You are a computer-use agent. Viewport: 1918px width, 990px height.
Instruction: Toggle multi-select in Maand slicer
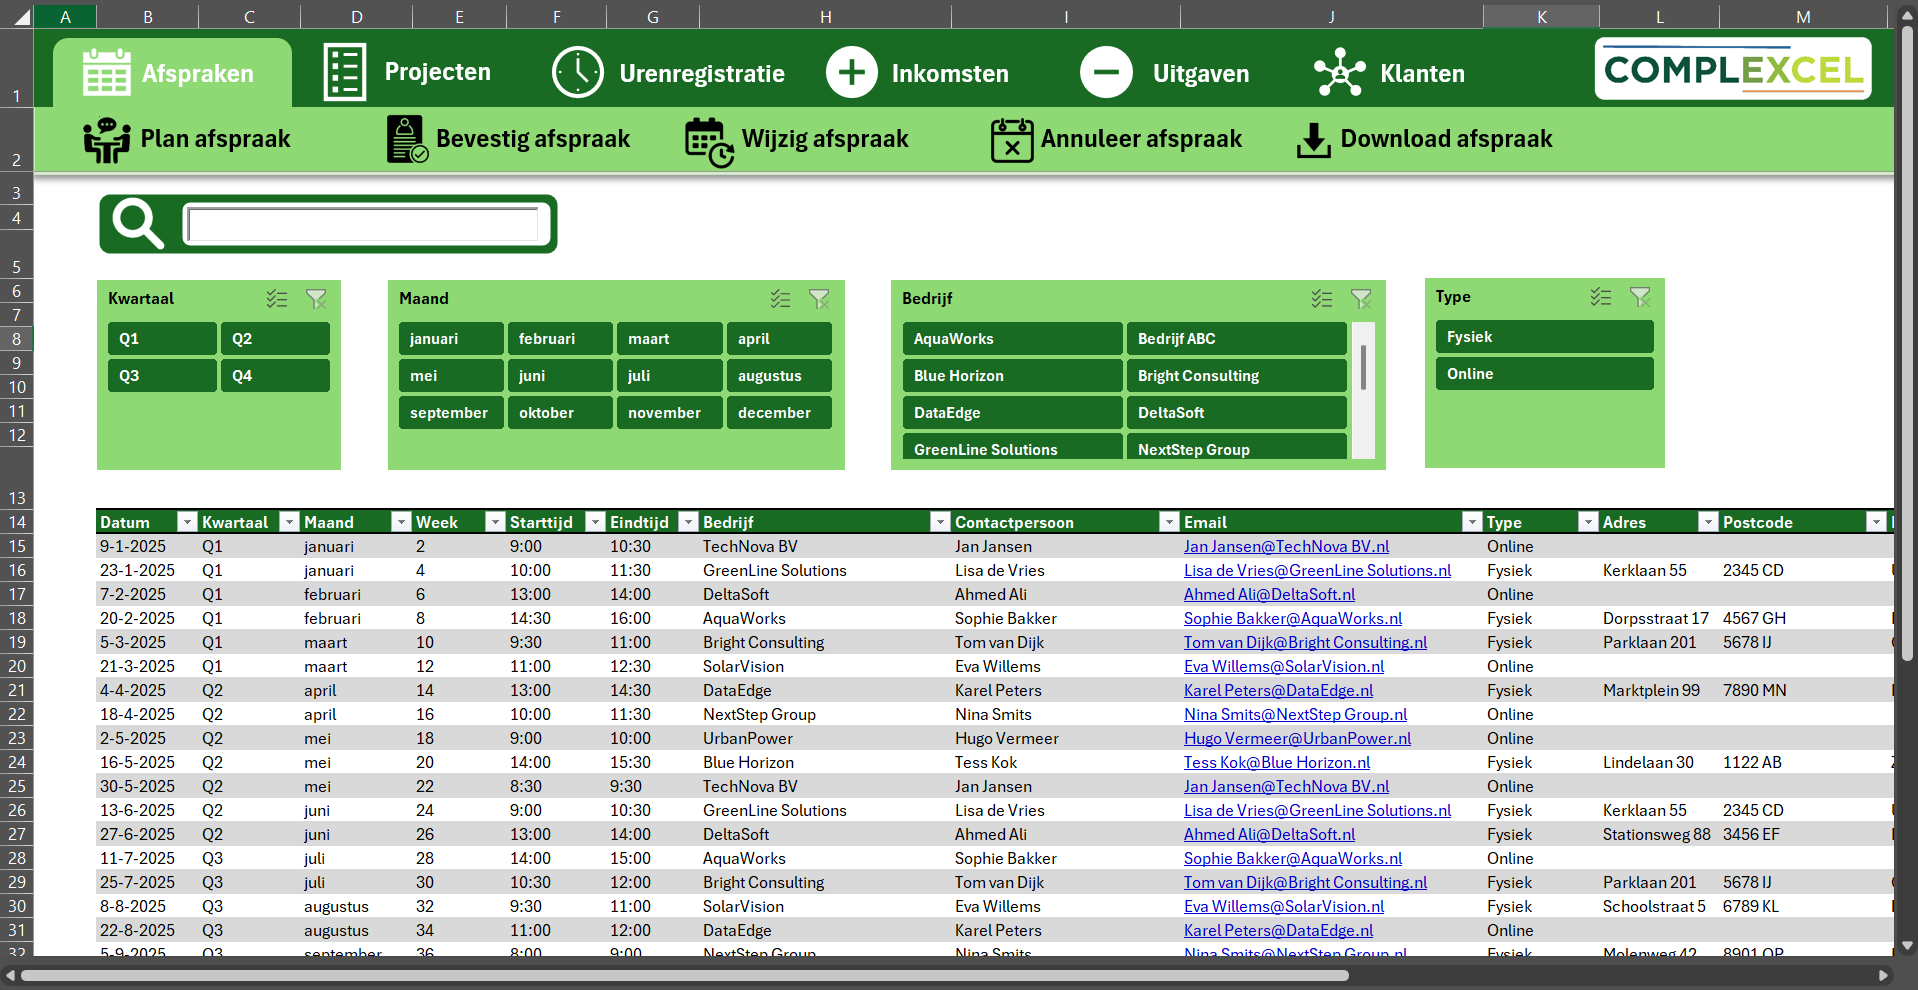pyautogui.click(x=780, y=298)
